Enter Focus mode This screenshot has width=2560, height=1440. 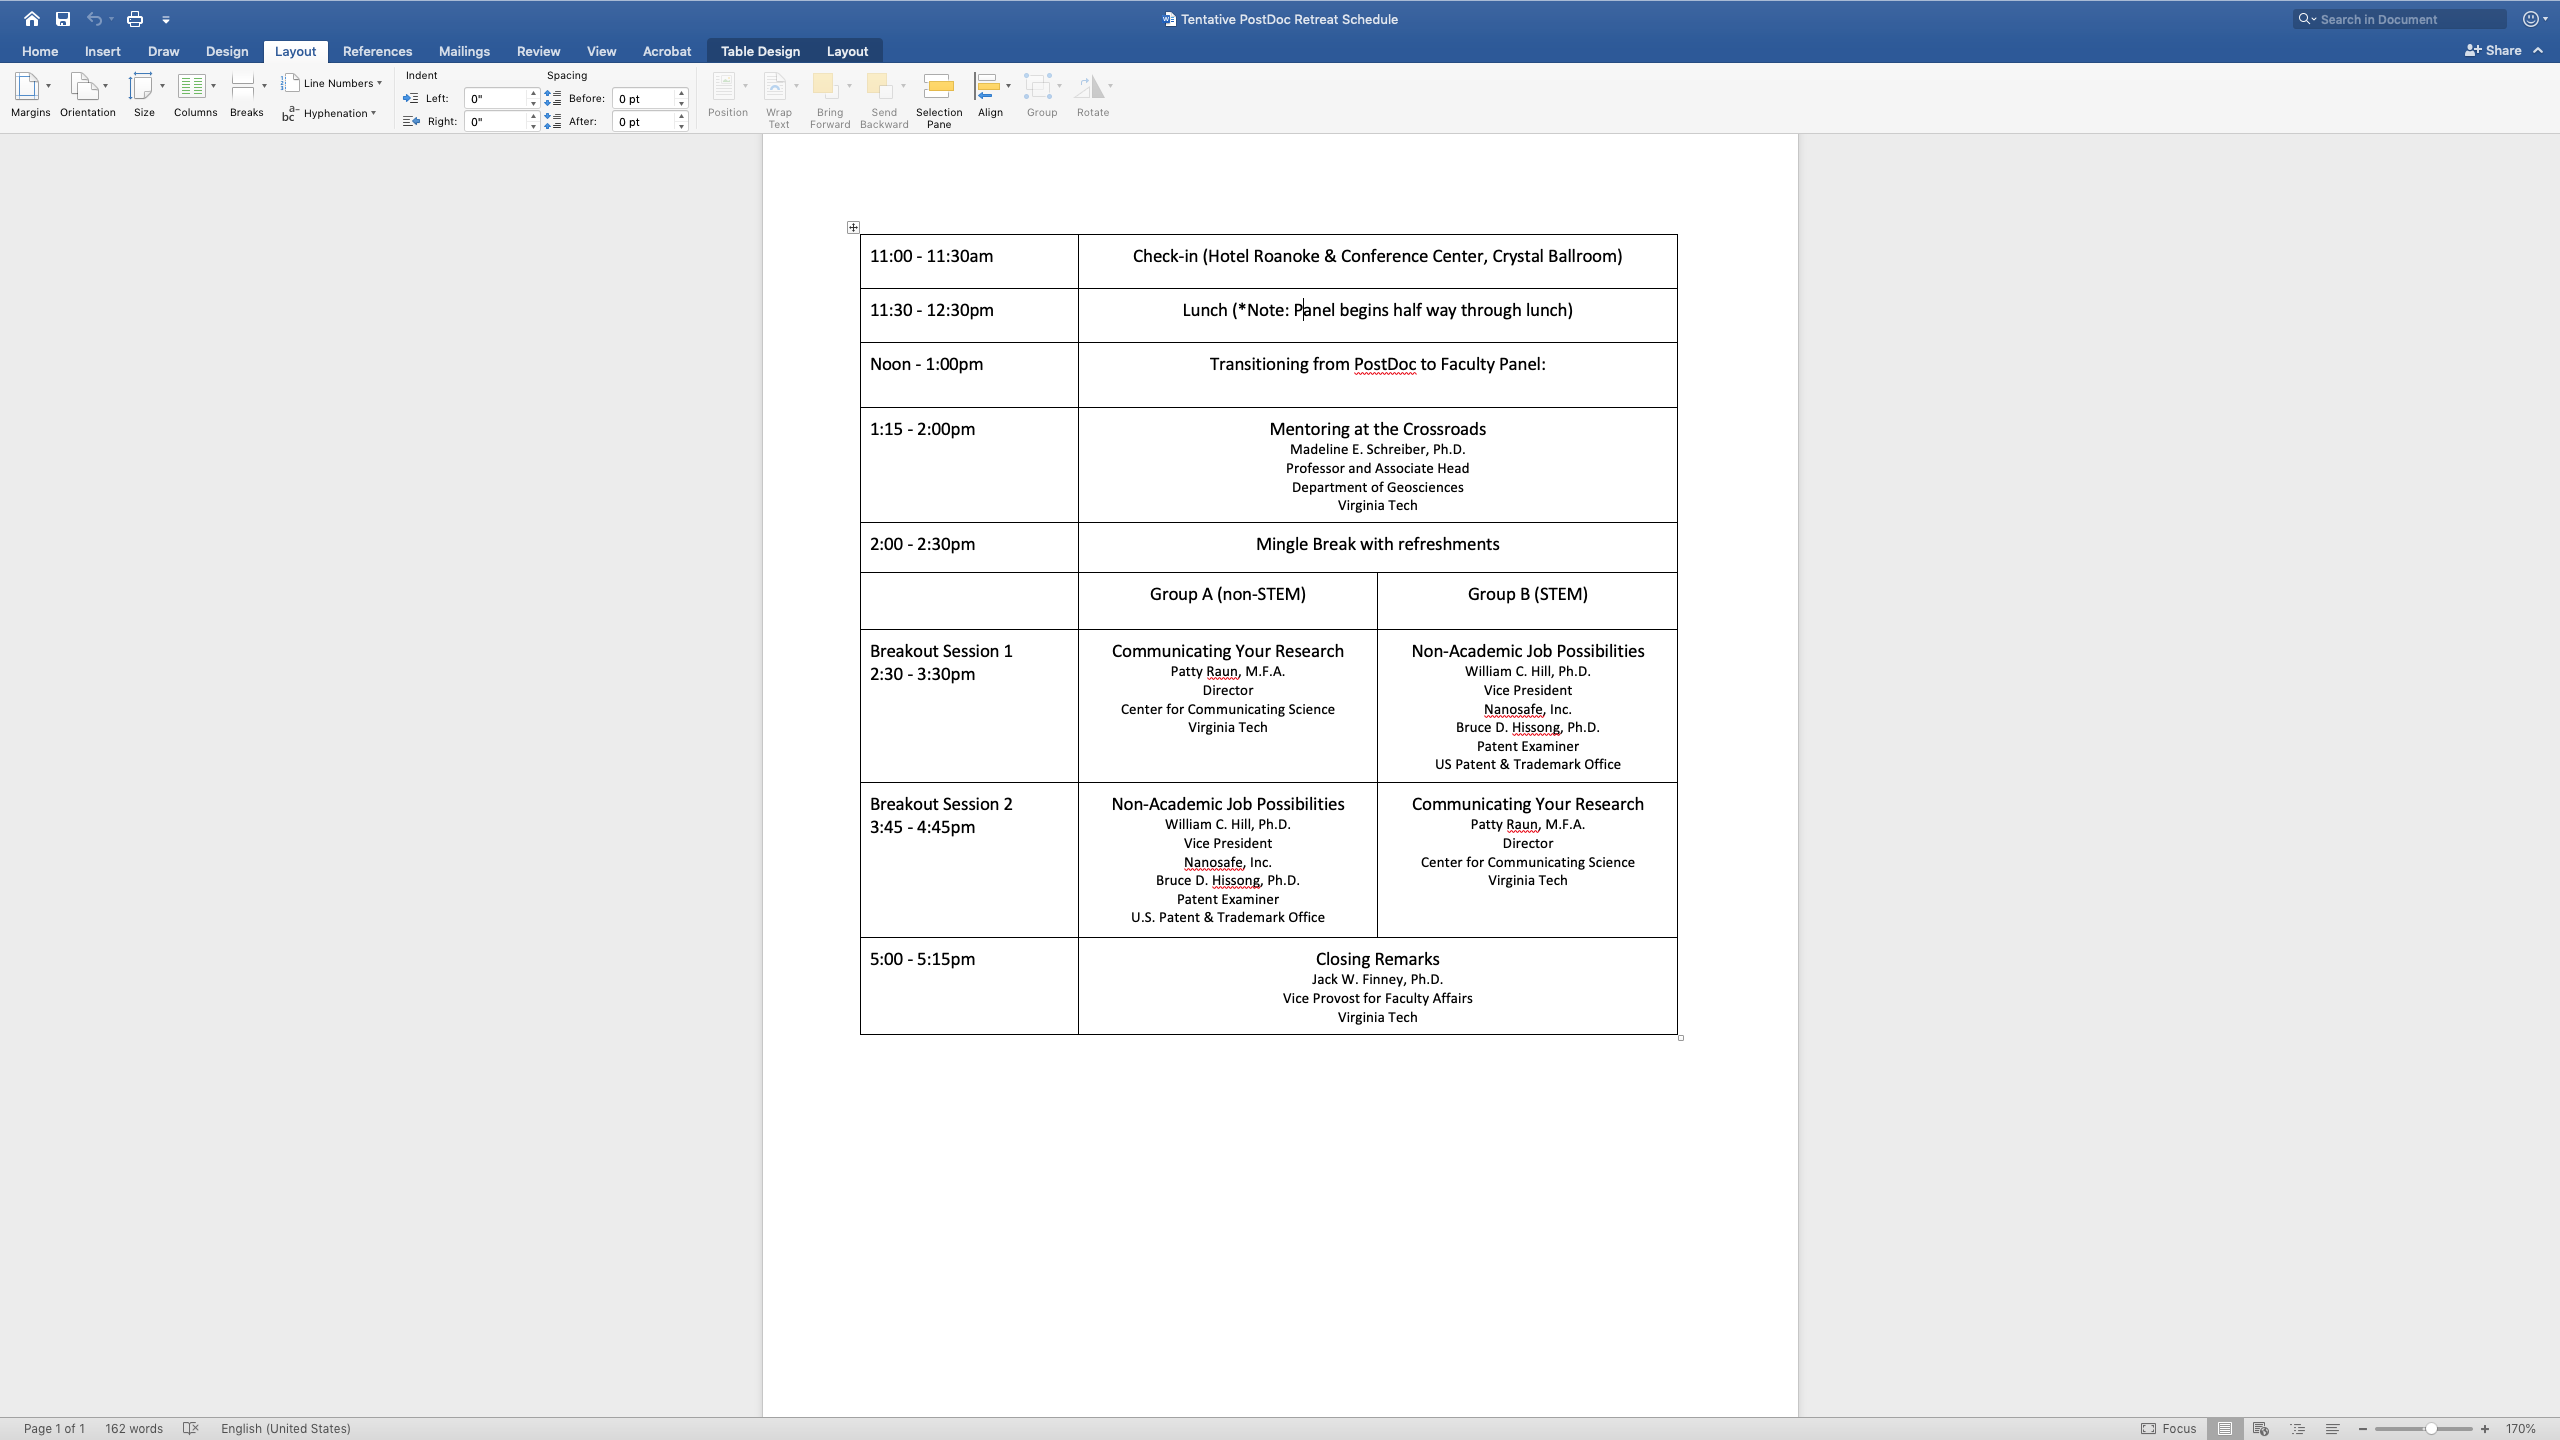coord(2168,1428)
